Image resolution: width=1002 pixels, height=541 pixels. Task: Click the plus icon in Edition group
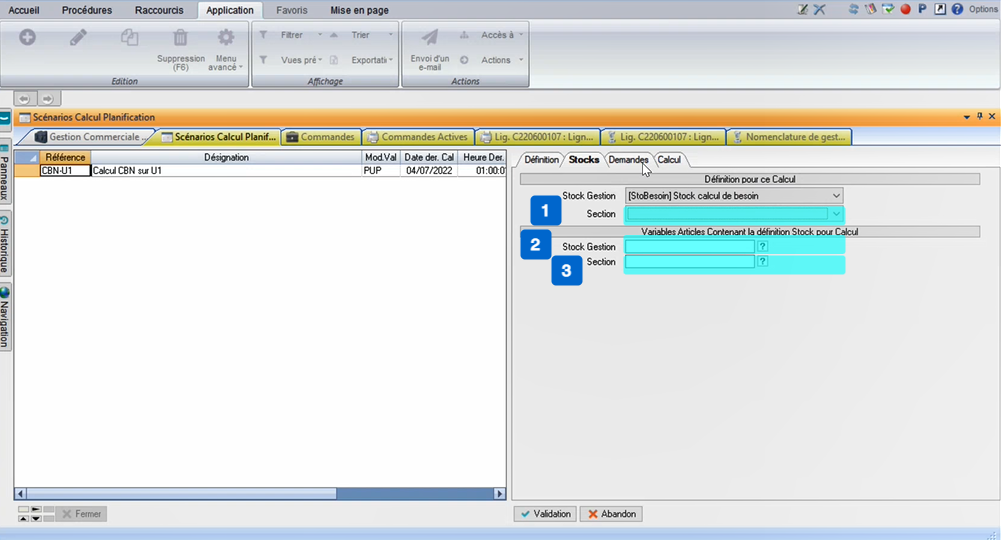27,37
